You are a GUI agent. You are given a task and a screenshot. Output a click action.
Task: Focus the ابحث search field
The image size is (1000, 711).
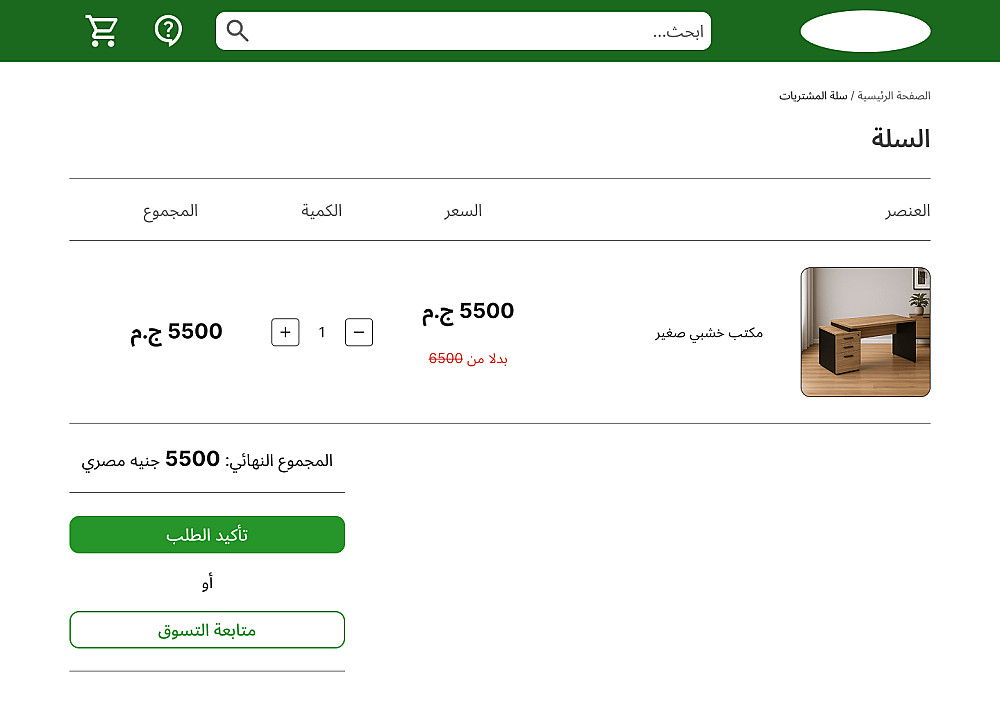click(470, 31)
